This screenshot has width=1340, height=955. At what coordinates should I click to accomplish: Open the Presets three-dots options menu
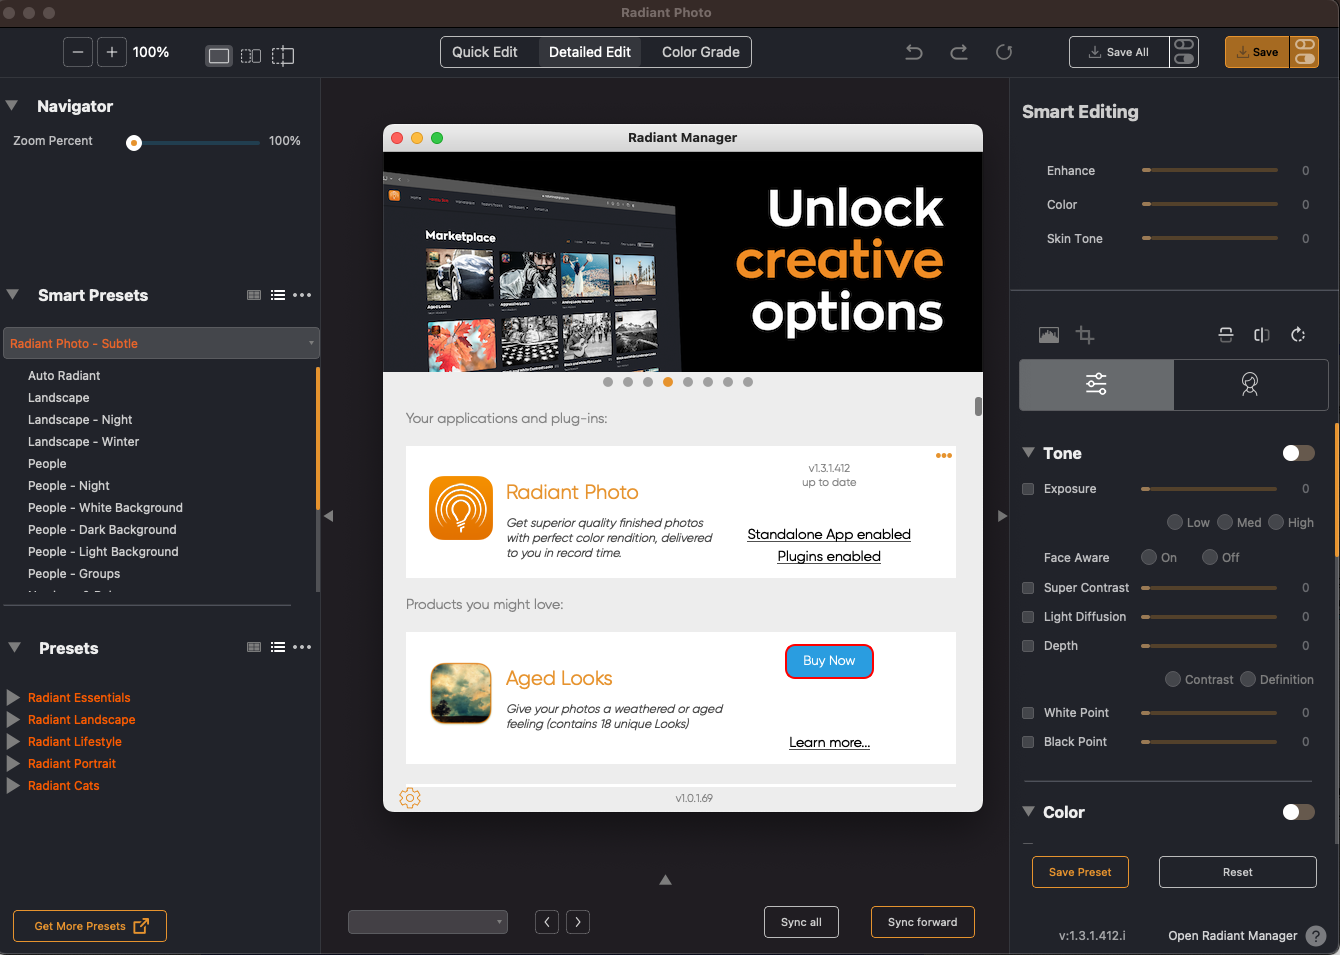pyautogui.click(x=302, y=647)
